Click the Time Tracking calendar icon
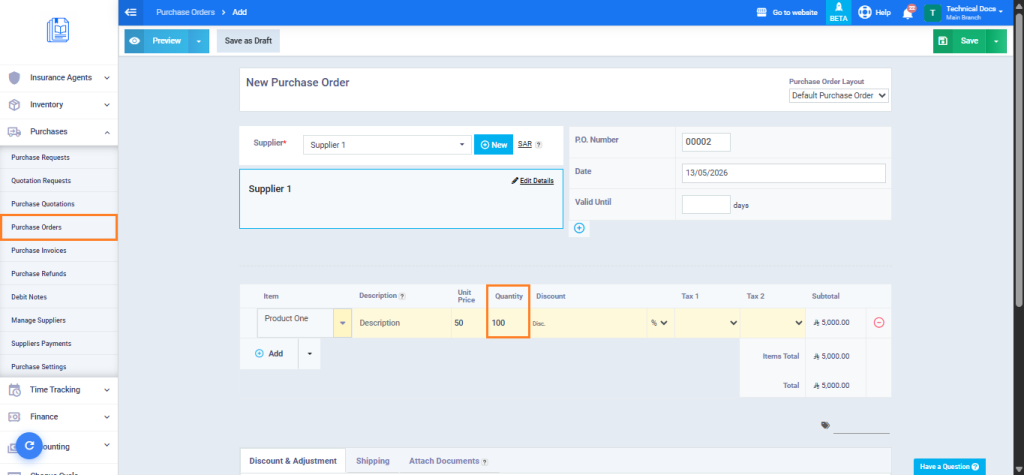 click(x=14, y=390)
